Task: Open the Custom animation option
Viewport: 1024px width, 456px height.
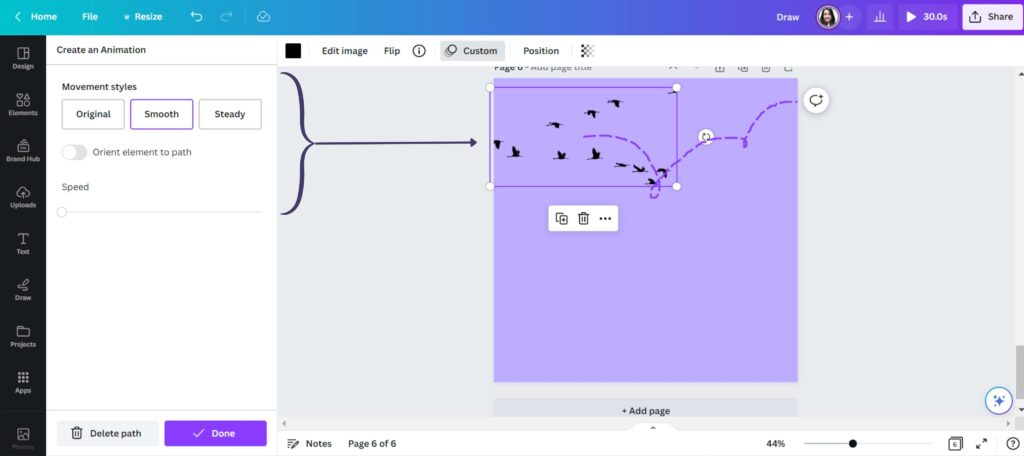Action: click(473, 51)
